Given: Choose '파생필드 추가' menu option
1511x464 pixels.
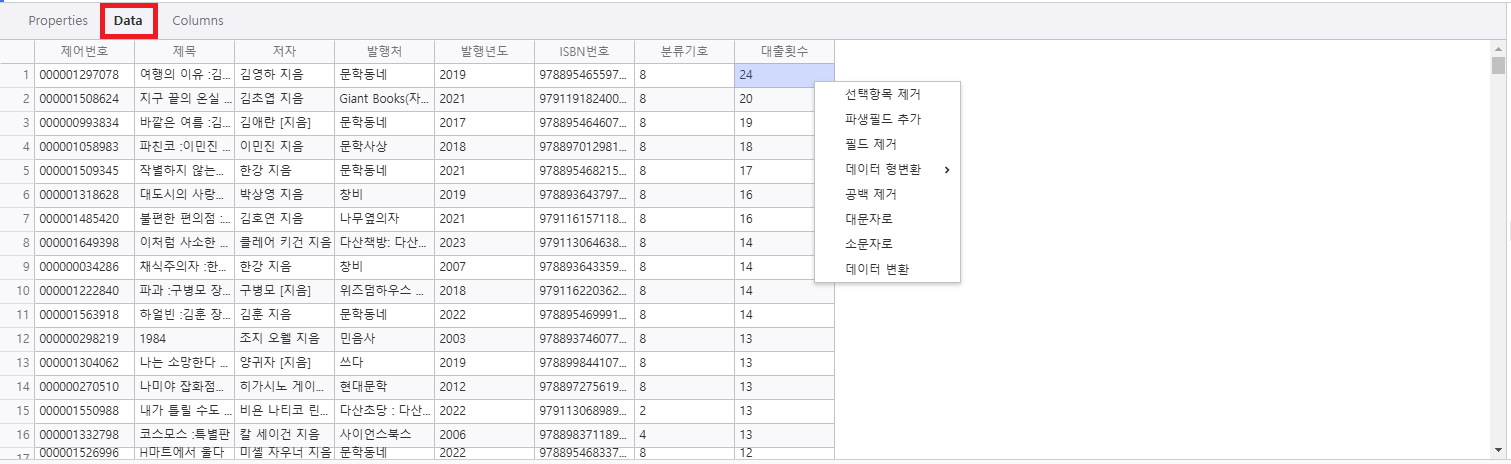Looking at the screenshot, I should tap(882, 120).
